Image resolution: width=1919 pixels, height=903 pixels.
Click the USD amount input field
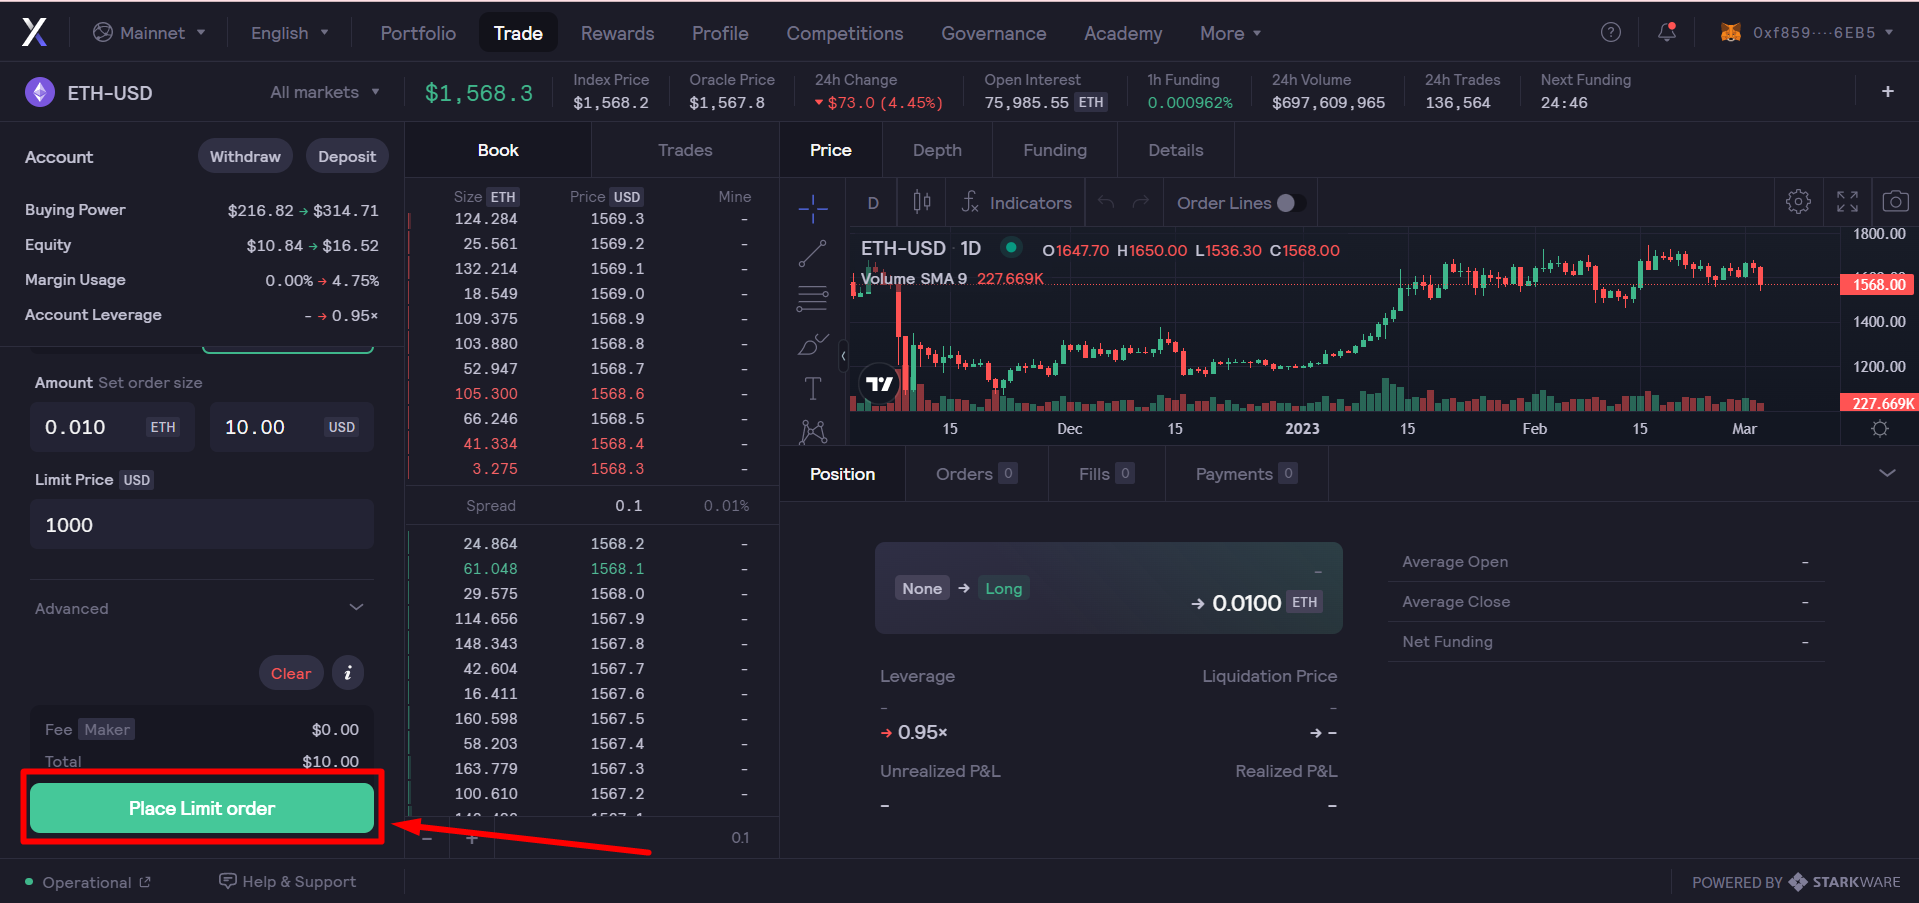[292, 427]
